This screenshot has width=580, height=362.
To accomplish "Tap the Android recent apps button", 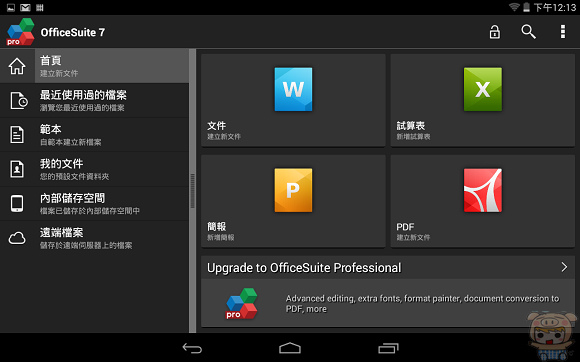I will click(388, 348).
